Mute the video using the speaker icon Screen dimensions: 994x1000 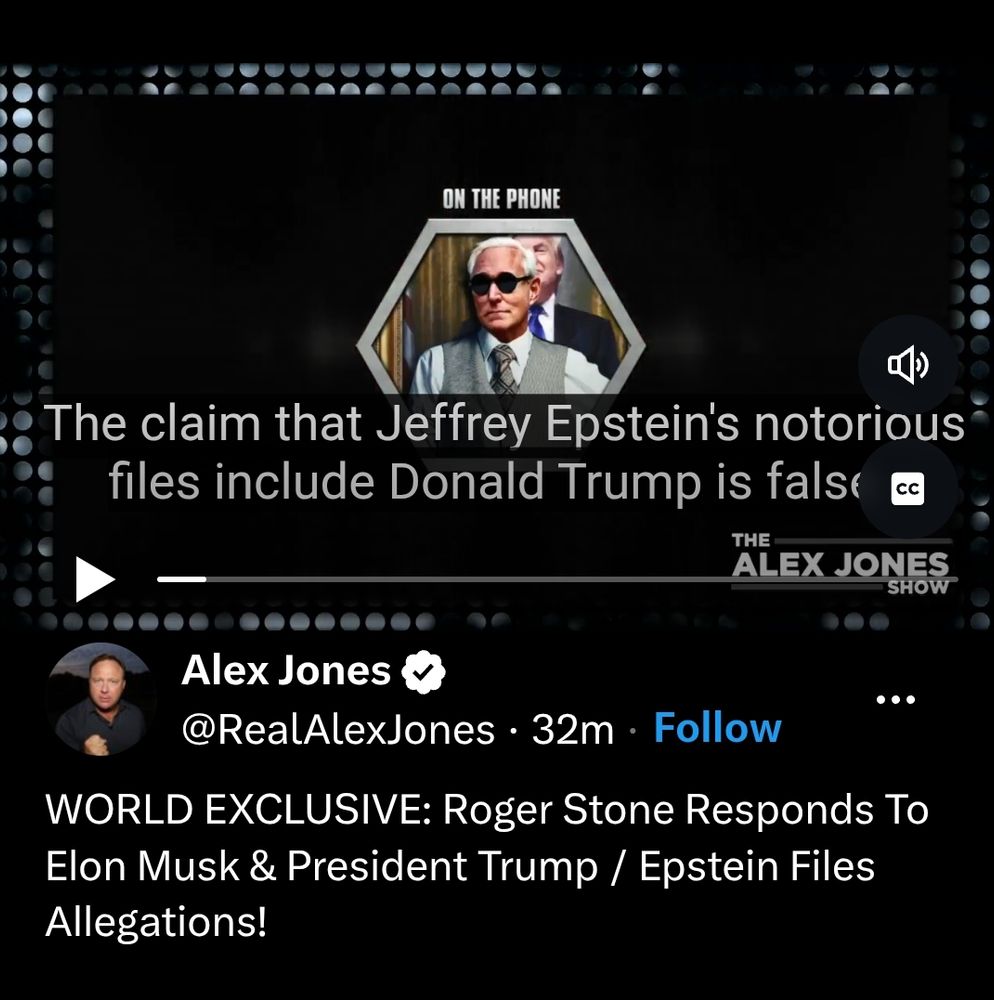point(907,364)
